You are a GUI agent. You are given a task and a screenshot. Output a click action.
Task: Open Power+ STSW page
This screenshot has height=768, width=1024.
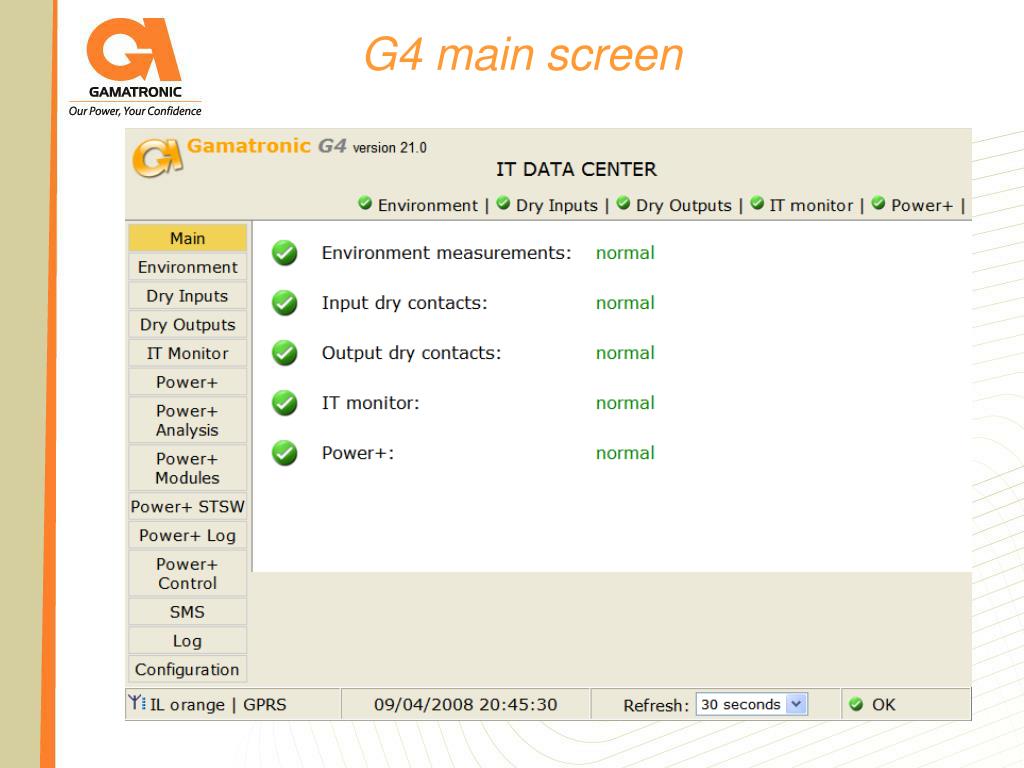187,507
